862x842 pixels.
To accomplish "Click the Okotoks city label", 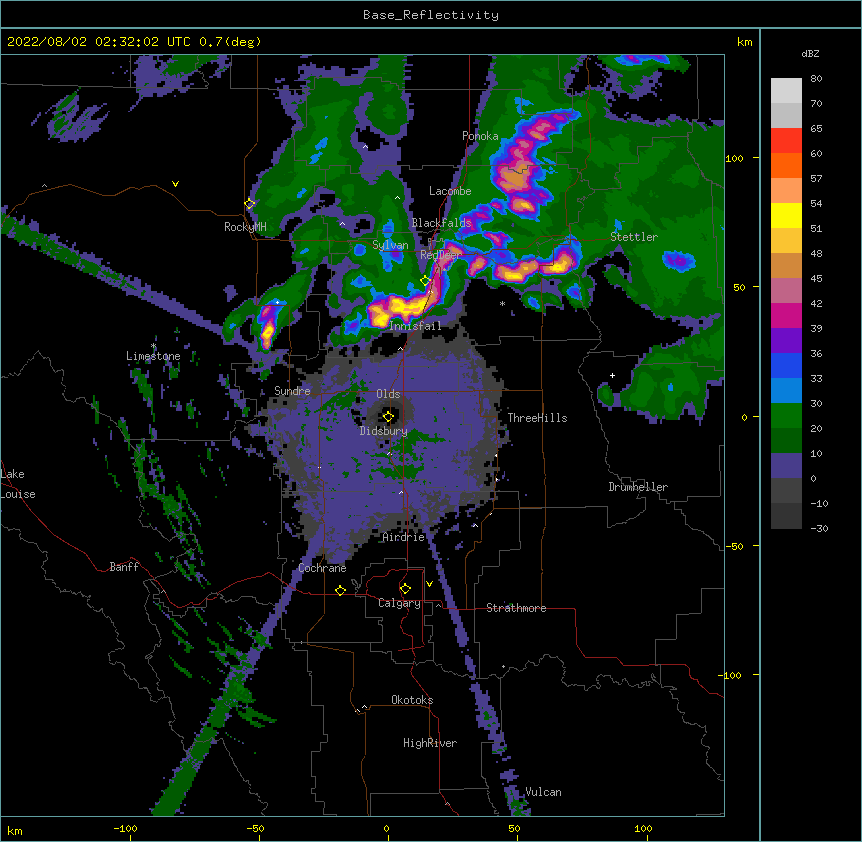I will tap(412, 700).
